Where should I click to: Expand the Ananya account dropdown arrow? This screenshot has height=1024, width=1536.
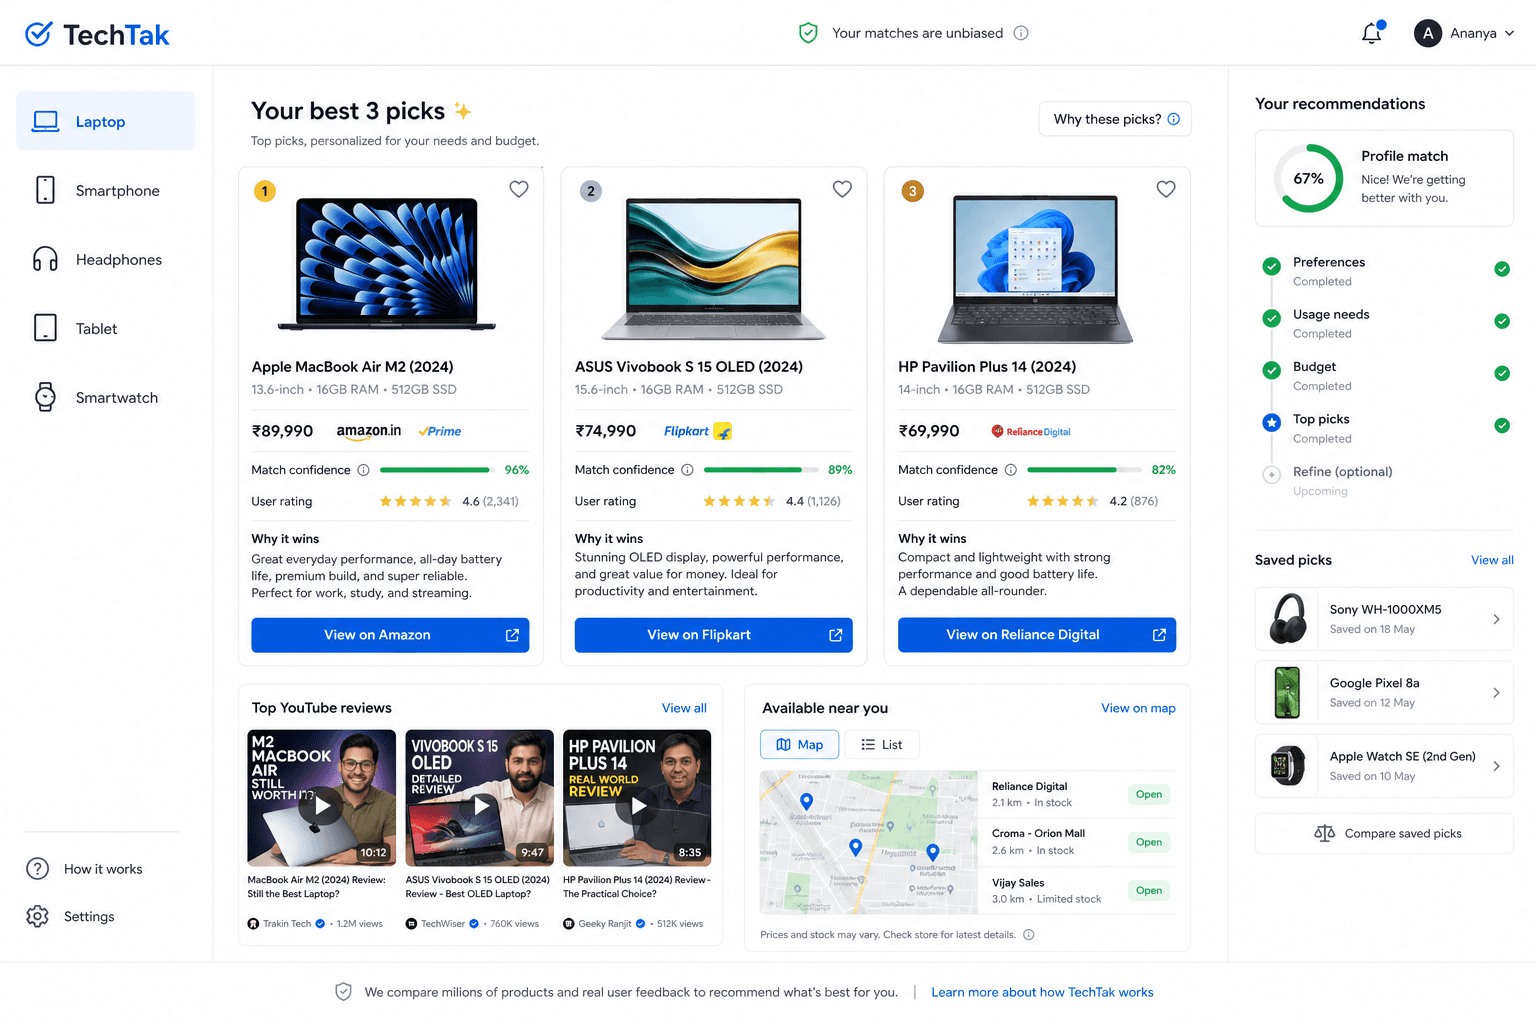[1509, 33]
